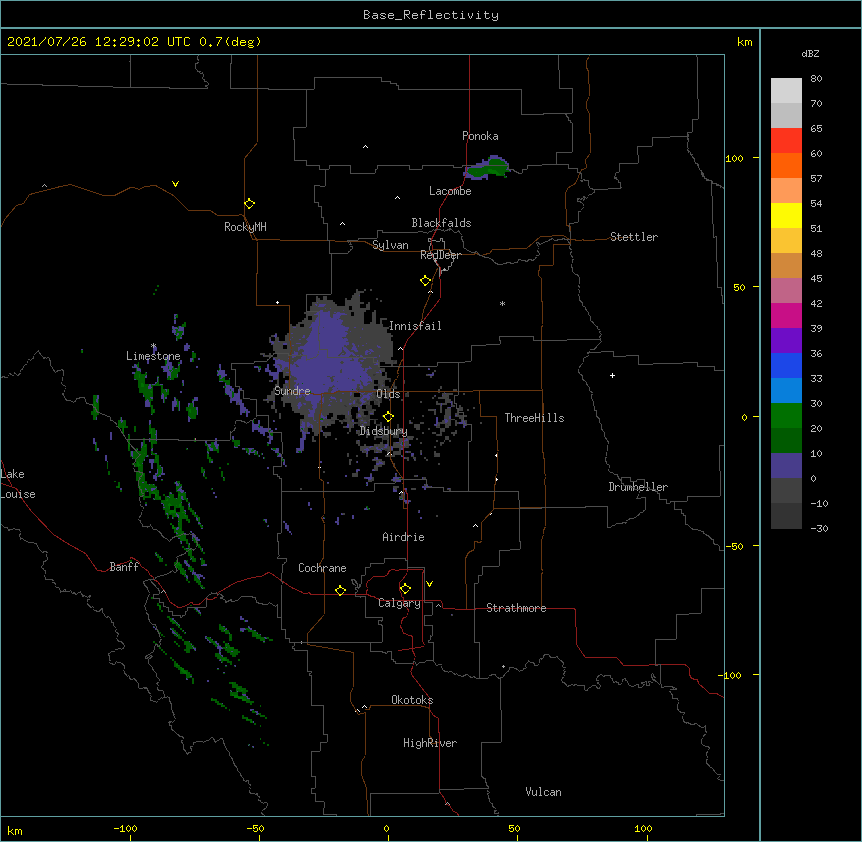Click the Airdrie city label
The image size is (862, 842).
(403, 537)
